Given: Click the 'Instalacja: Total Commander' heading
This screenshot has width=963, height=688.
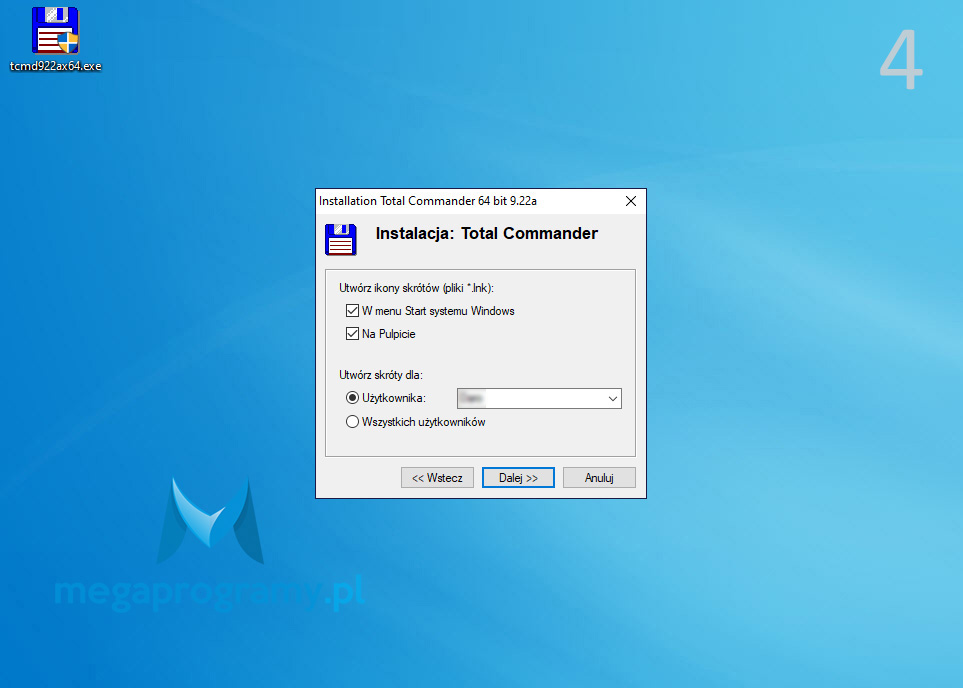Looking at the screenshot, I should (x=486, y=233).
